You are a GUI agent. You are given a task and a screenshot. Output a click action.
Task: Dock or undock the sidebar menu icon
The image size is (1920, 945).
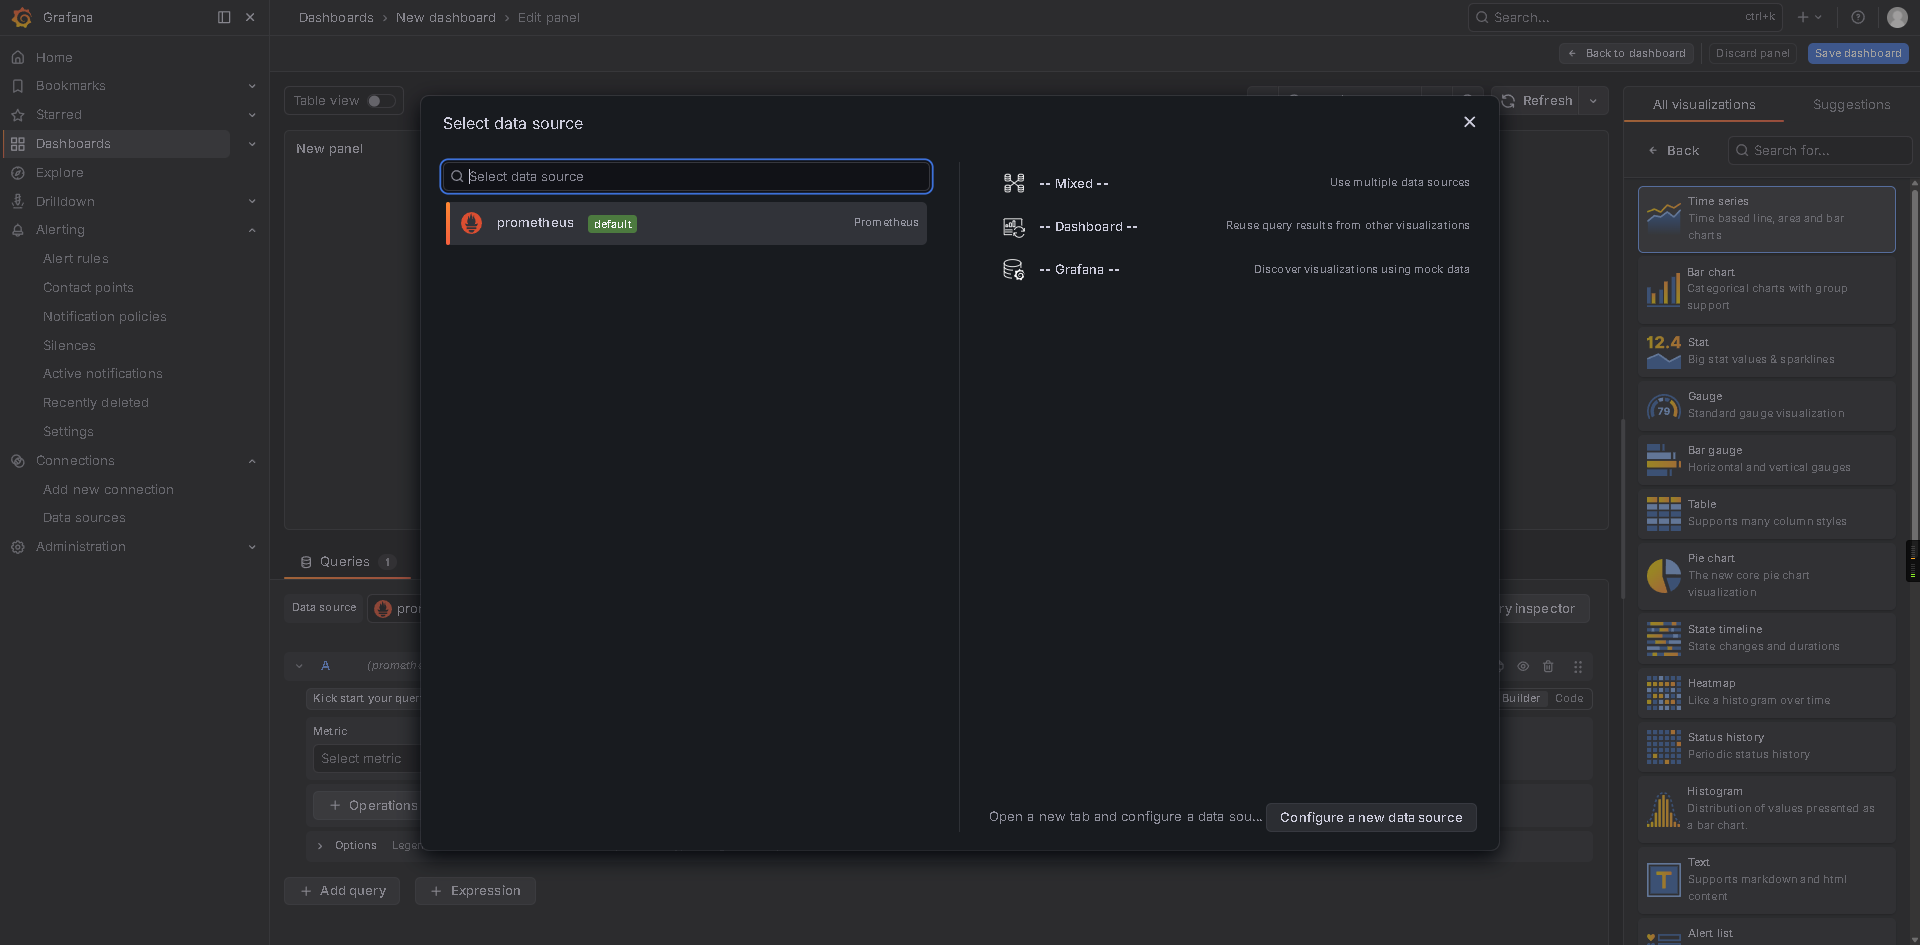pyautogui.click(x=224, y=17)
